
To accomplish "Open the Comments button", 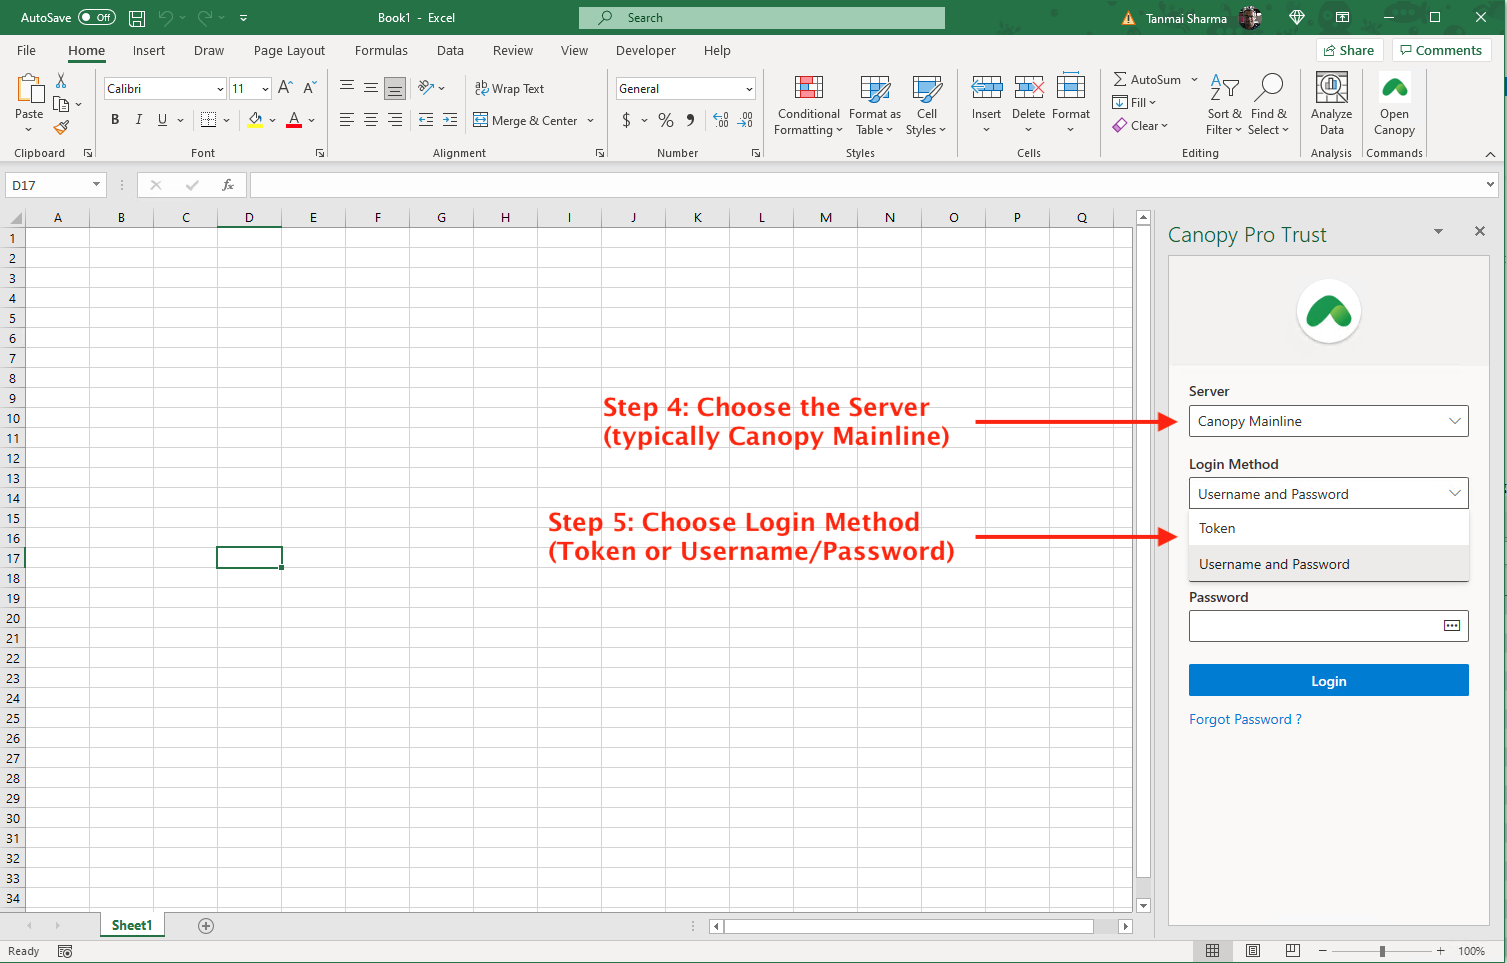I will tap(1441, 50).
